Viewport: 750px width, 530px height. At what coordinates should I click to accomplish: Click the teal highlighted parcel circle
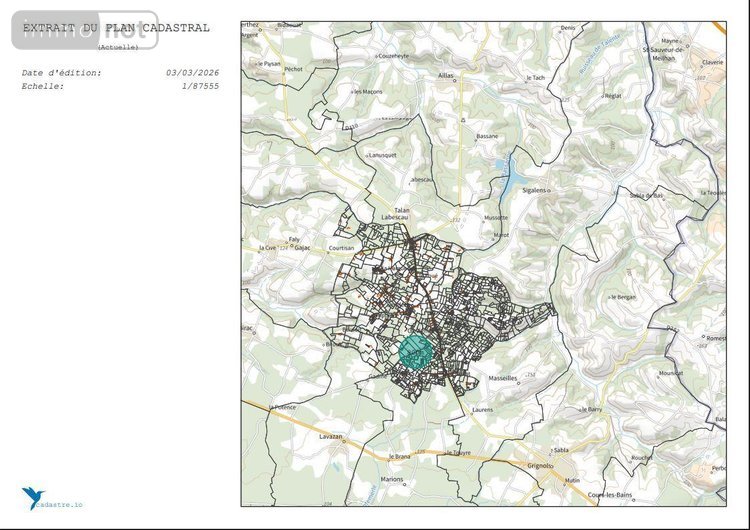tap(414, 351)
